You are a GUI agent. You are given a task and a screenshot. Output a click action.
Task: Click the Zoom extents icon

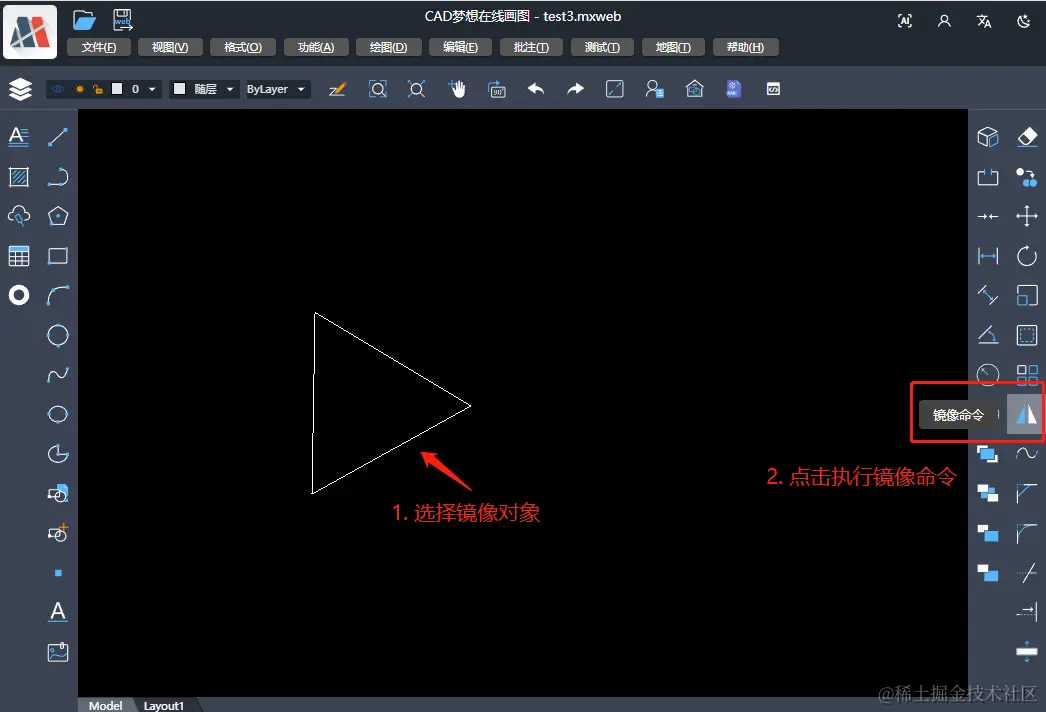[416, 89]
